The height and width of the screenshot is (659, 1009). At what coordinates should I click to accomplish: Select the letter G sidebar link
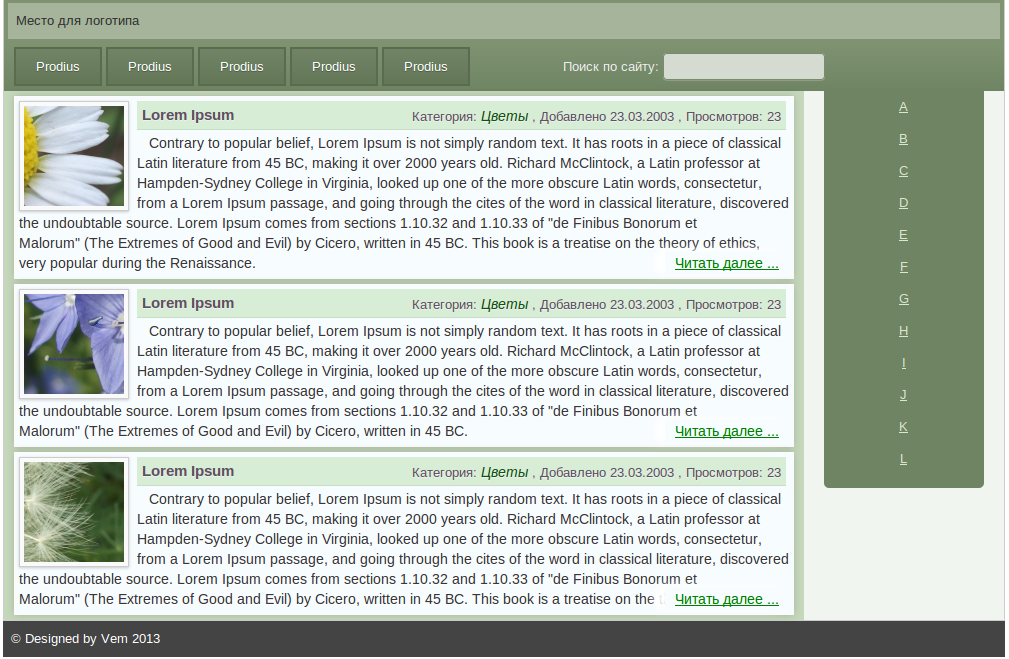coord(903,299)
